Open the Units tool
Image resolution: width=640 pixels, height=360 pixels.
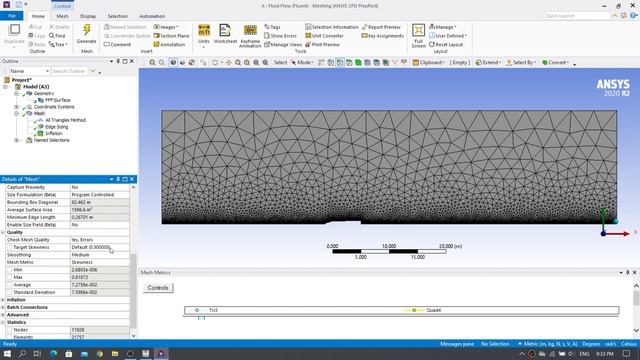tap(204, 35)
